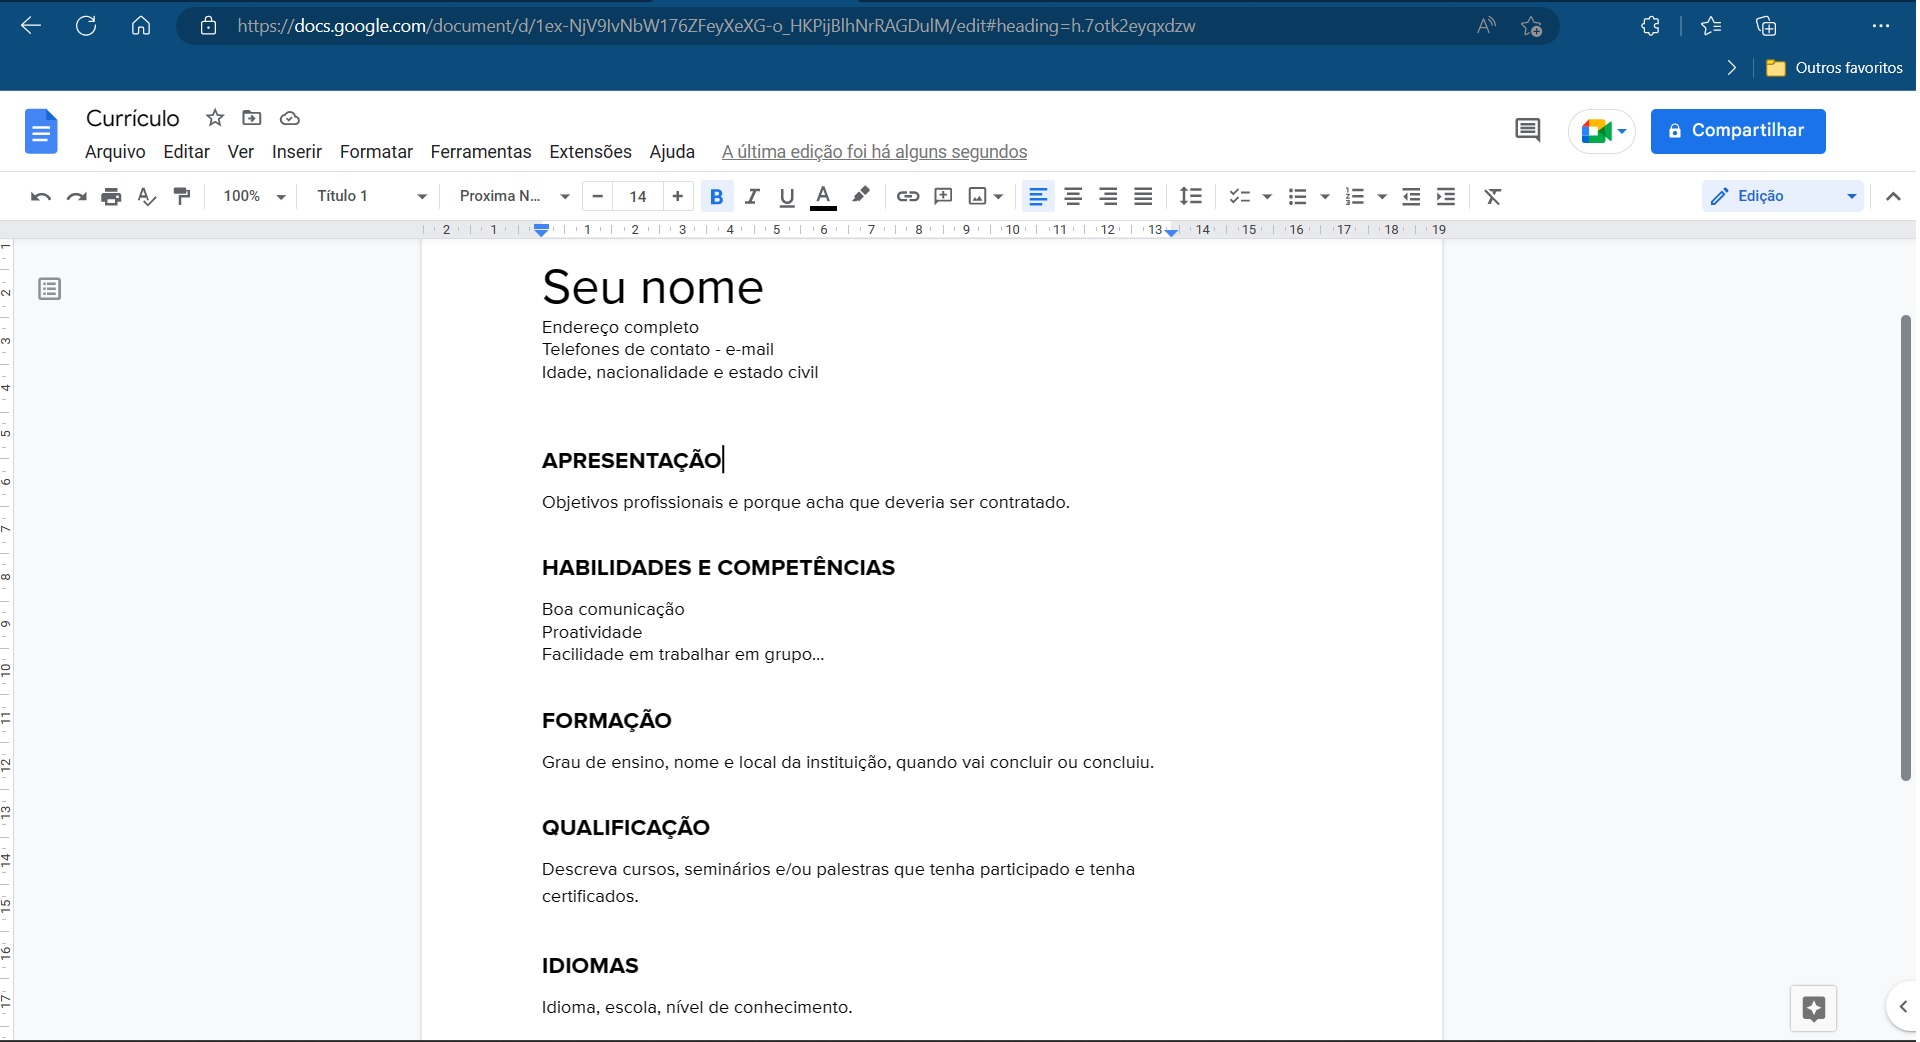Click the browser address bar URL
This screenshot has width=1920, height=1042.
(x=716, y=26)
